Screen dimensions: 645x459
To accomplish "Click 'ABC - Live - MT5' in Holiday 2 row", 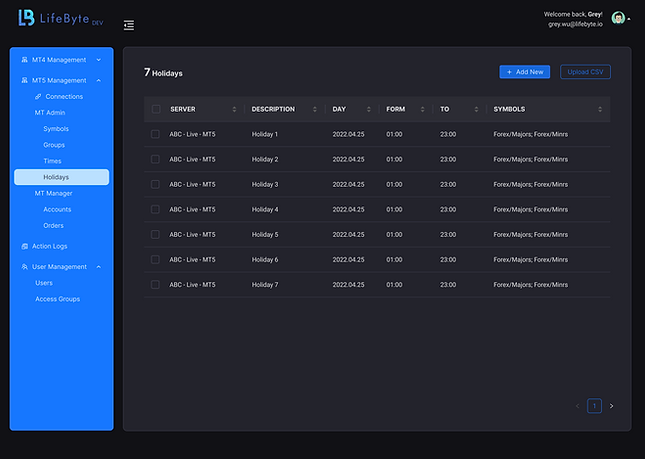I will (x=193, y=159).
